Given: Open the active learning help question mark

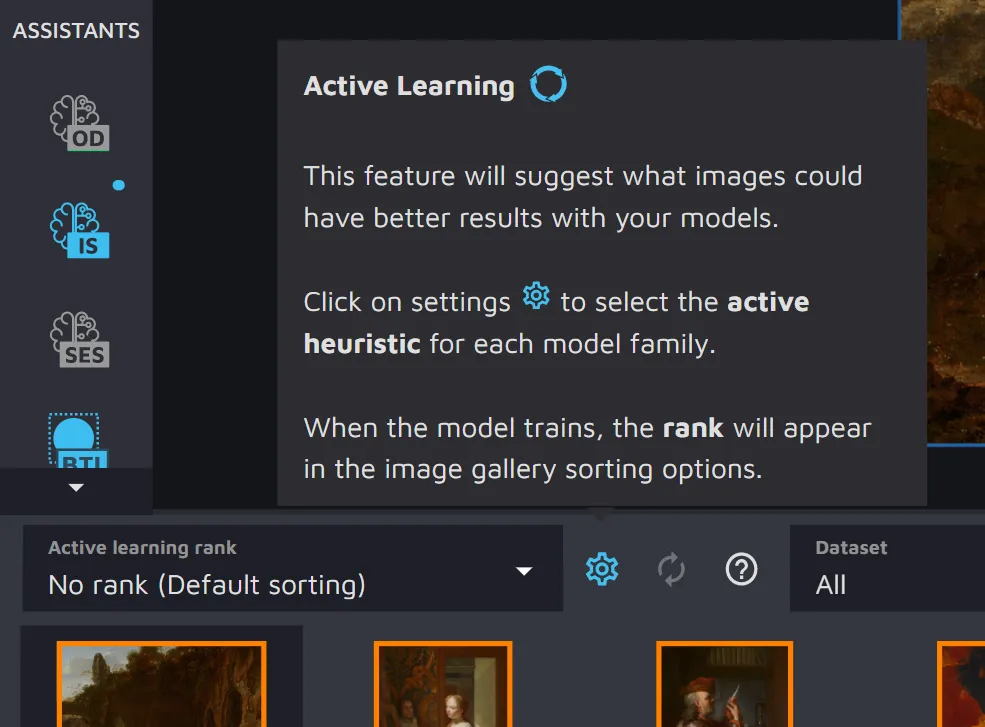Looking at the screenshot, I should point(740,569).
